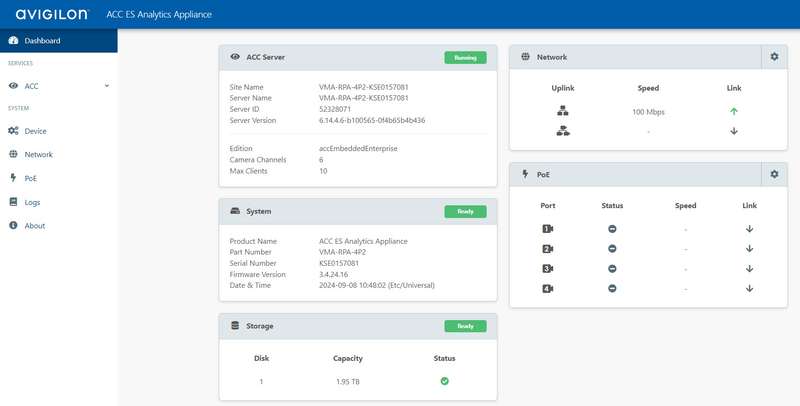Image resolution: width=800 pixels, height=406 pixels.
Task: Click PoE port 1 camera icon
Action: [x=547, y=229]
